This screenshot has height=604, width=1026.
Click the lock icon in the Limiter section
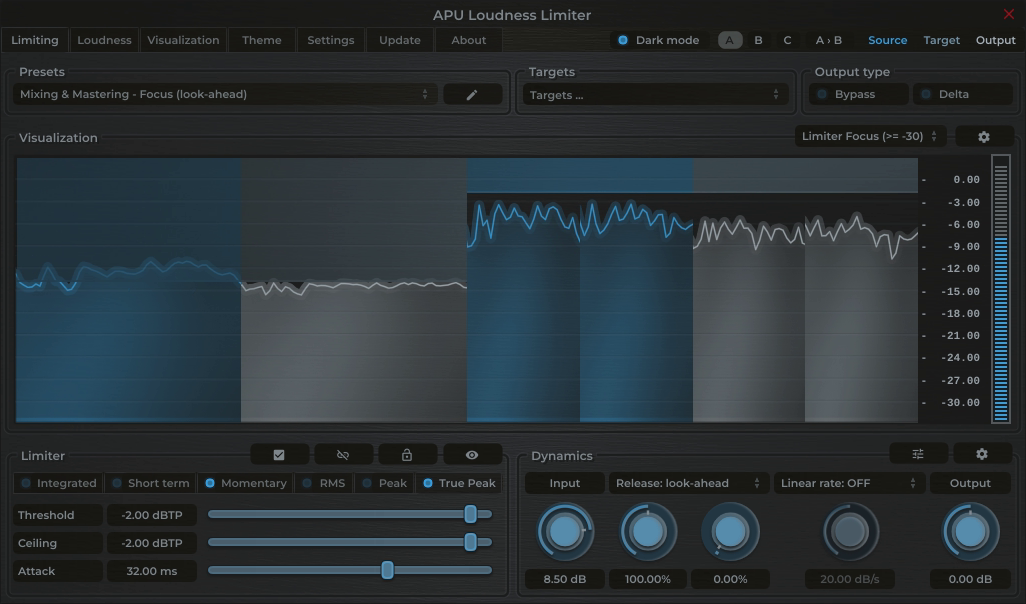408,453
